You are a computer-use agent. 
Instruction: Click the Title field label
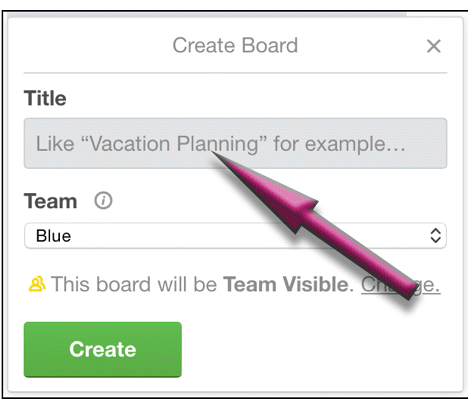(x=45, y=98)
